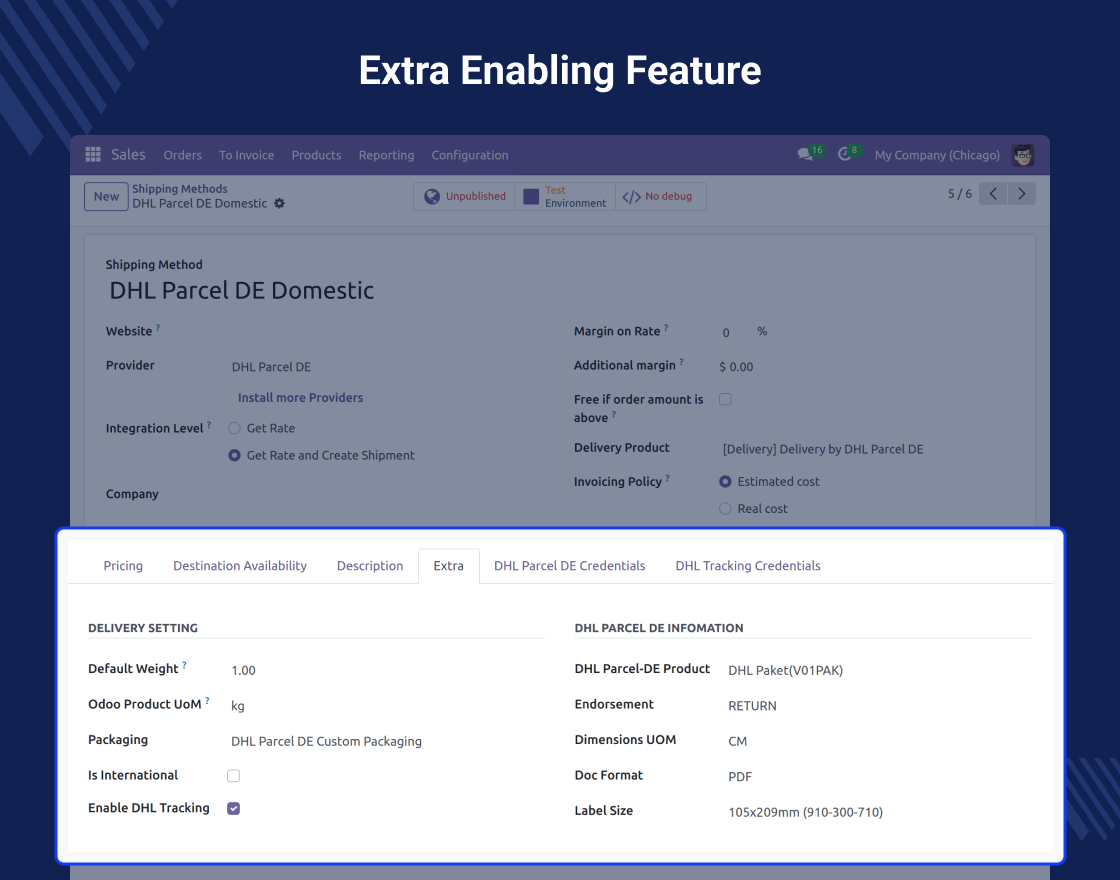Toggle the Test Environment button

click(x=565, y=197)
